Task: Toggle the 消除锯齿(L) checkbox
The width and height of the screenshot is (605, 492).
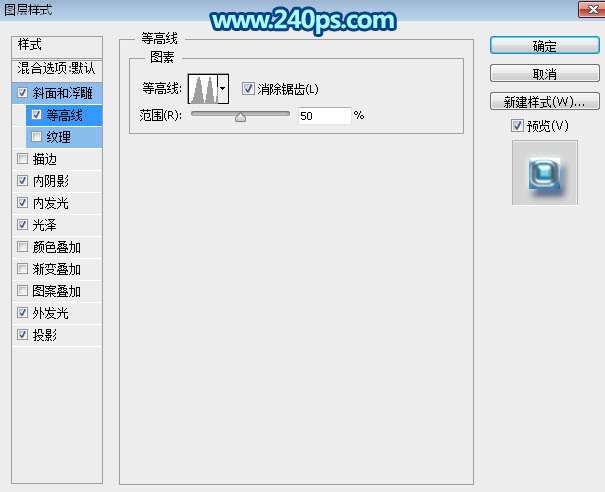Action: [x=248, y=88]
